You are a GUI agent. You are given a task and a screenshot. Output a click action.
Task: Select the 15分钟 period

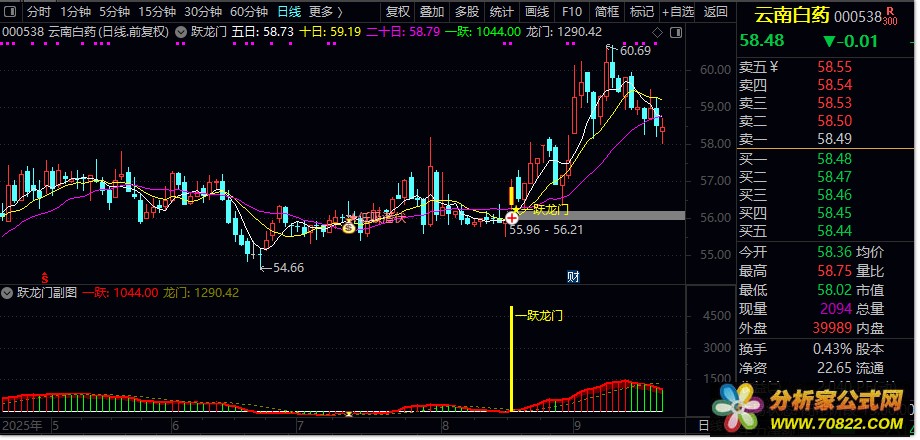coord(157,11)
